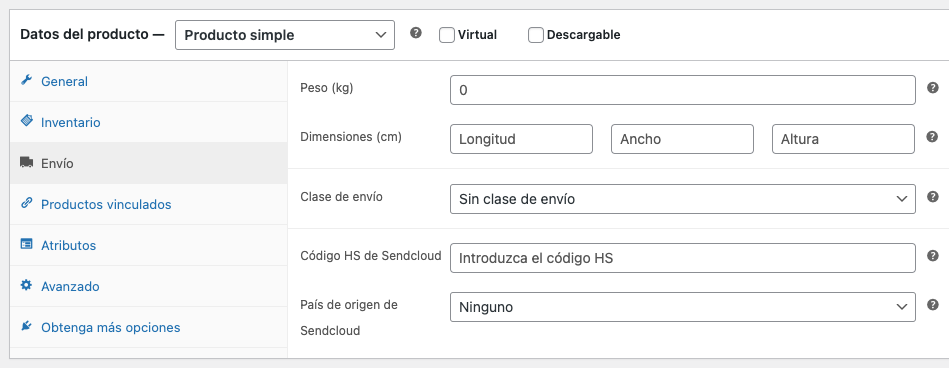This screenshot has height=368, width=949.
Task: Click the Longitud dimension field
Action: point(521,139)
